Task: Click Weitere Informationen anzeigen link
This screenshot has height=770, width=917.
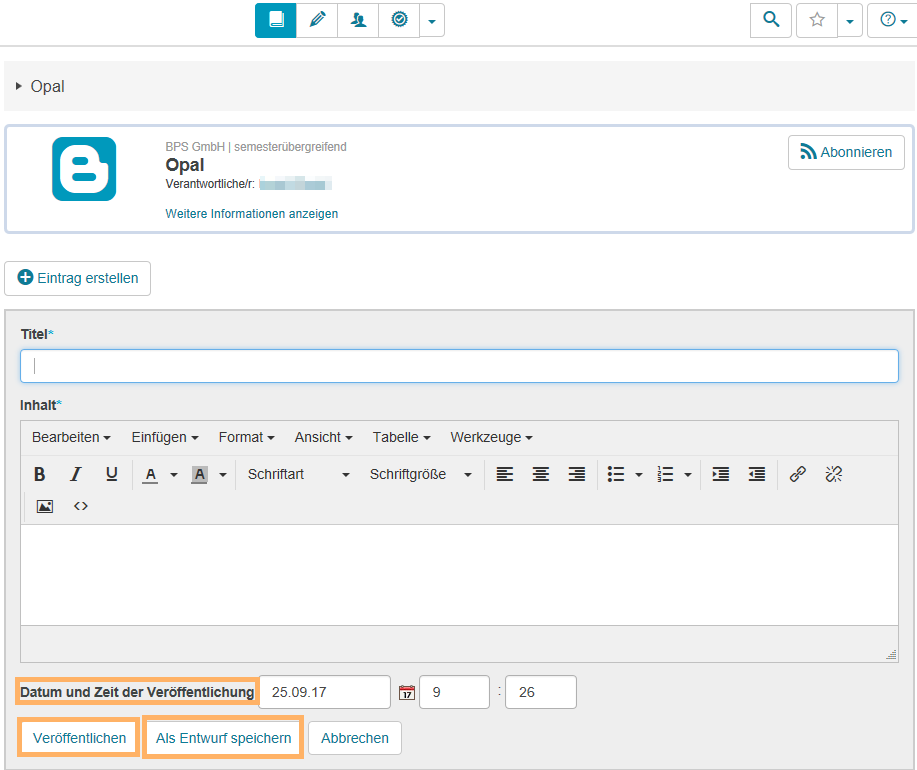Action: [251, 214]
